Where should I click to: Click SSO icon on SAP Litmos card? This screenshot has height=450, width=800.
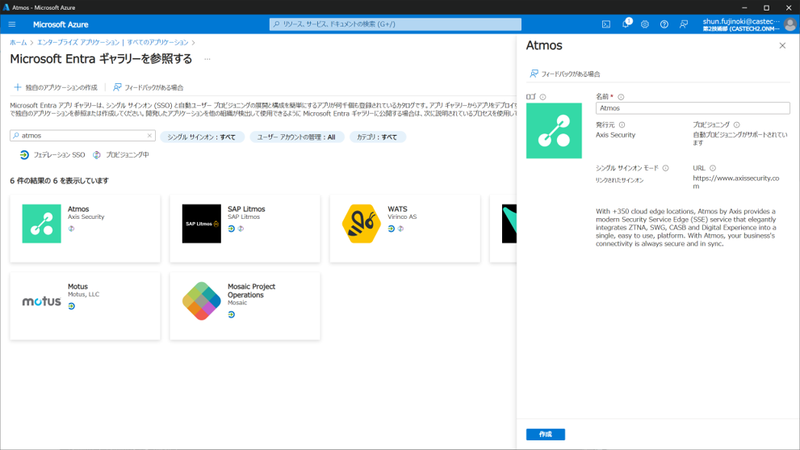click(x=231, y=229)
